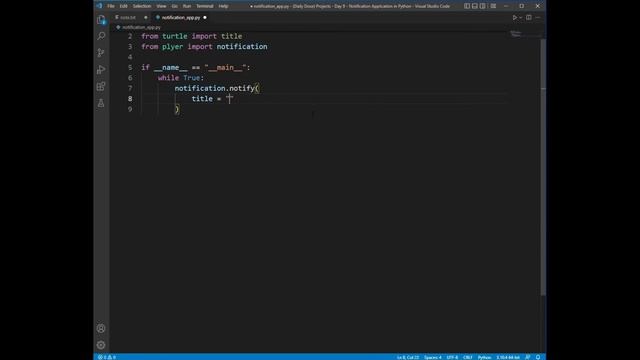This screenshot has height=360, width=640.
Task: Toggle the secondary side bar layout icon
Action: tap(483, 6)
